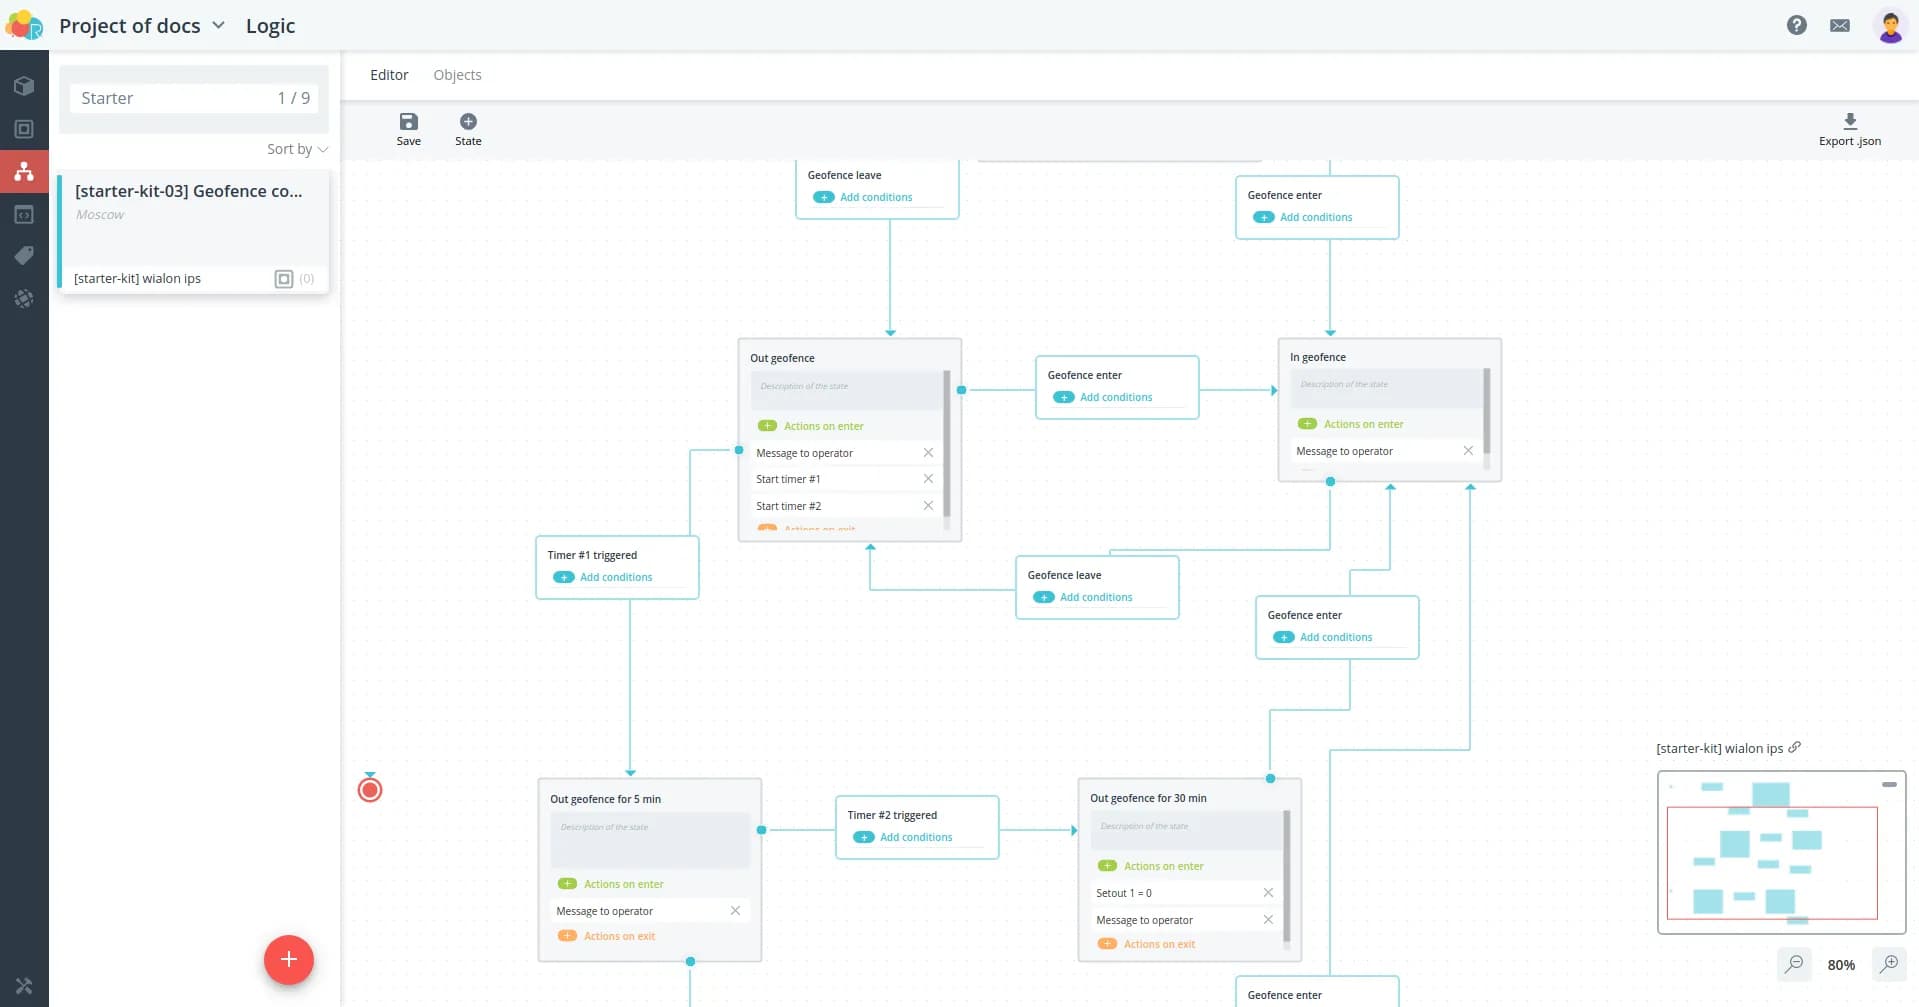Click the zoom out magnifier icon
Viewport: 1919px width, 1007px height.
[1794, 964]
